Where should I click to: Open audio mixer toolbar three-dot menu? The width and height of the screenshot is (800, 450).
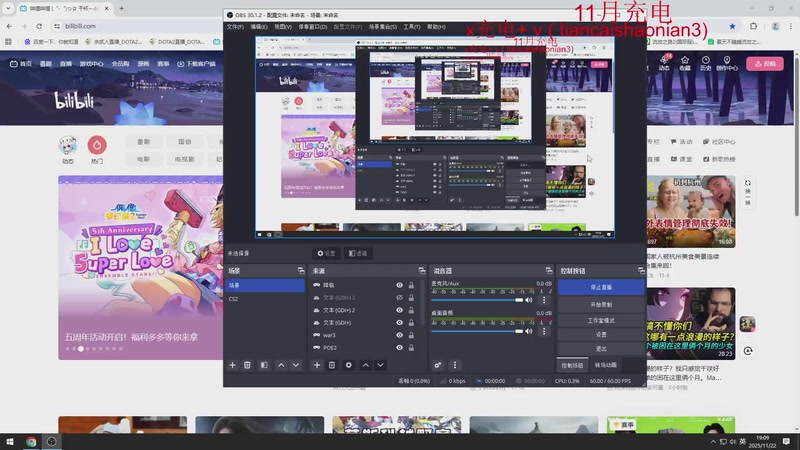tap(455, 365)
